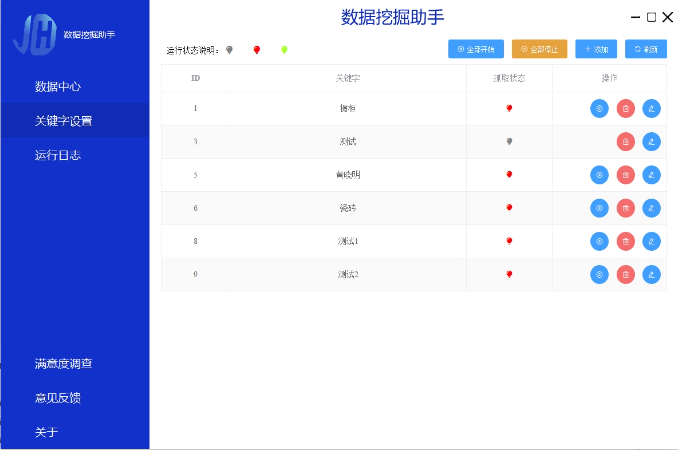Click the blue start icon in row ID 5
This screenshot has width=679, height=450.
599,175
